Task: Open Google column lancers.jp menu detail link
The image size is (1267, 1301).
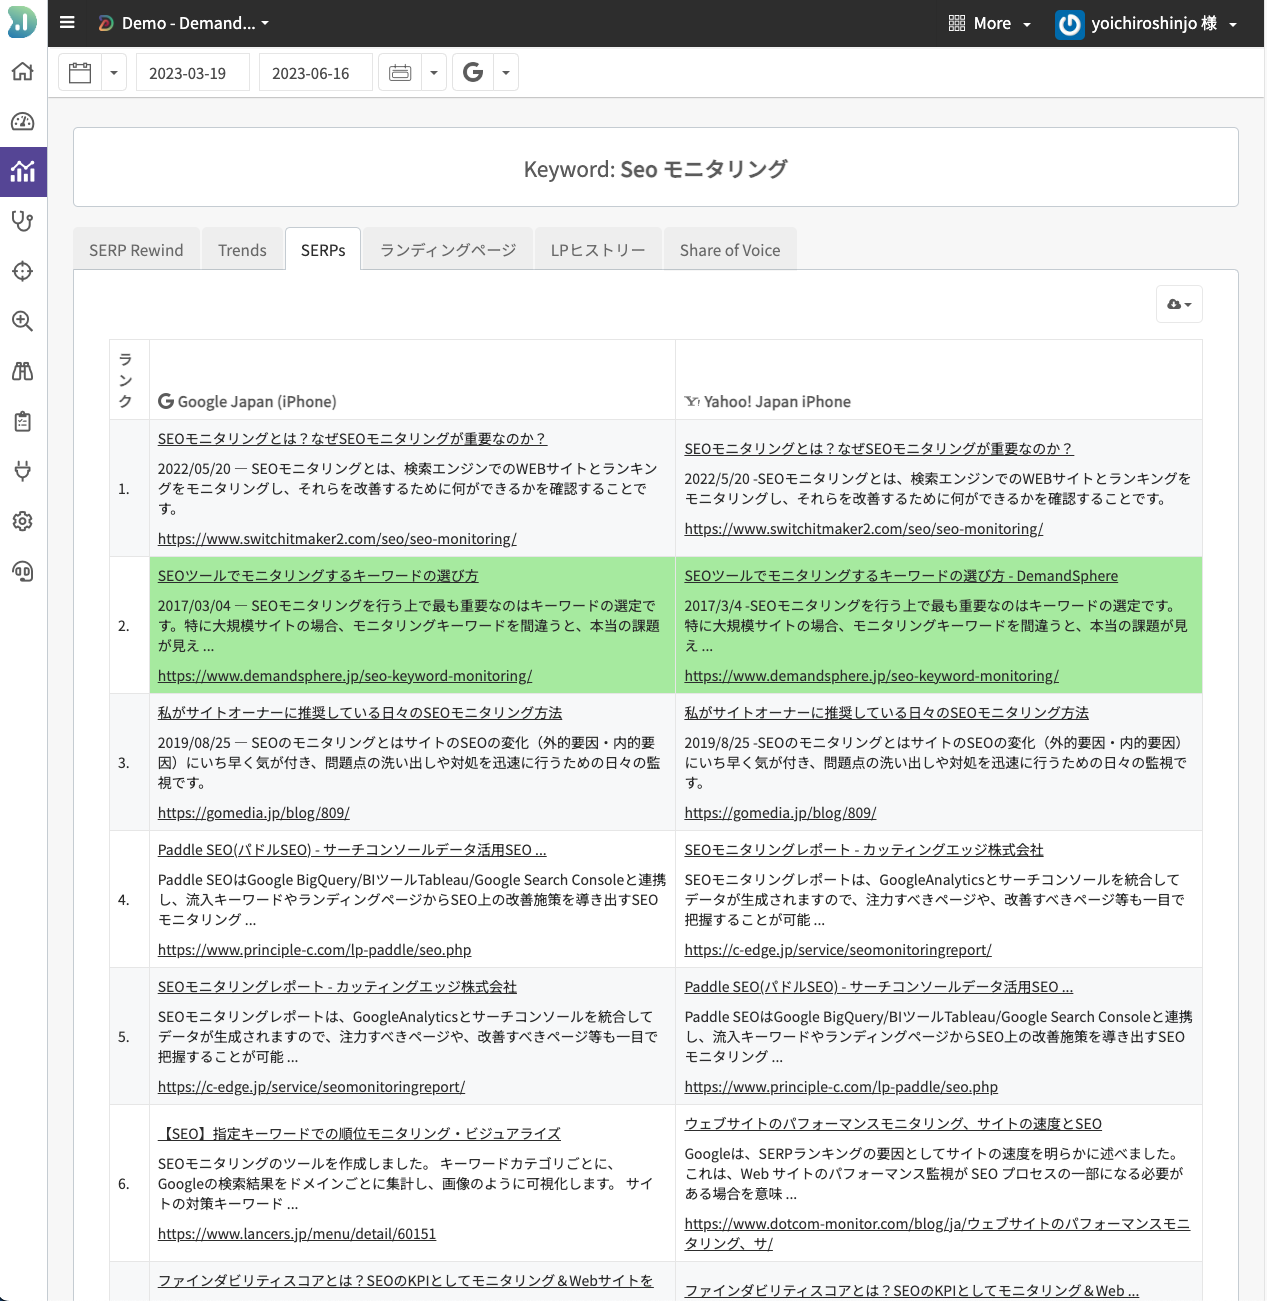Action: pyautogui.click(x=297, y=1233)
